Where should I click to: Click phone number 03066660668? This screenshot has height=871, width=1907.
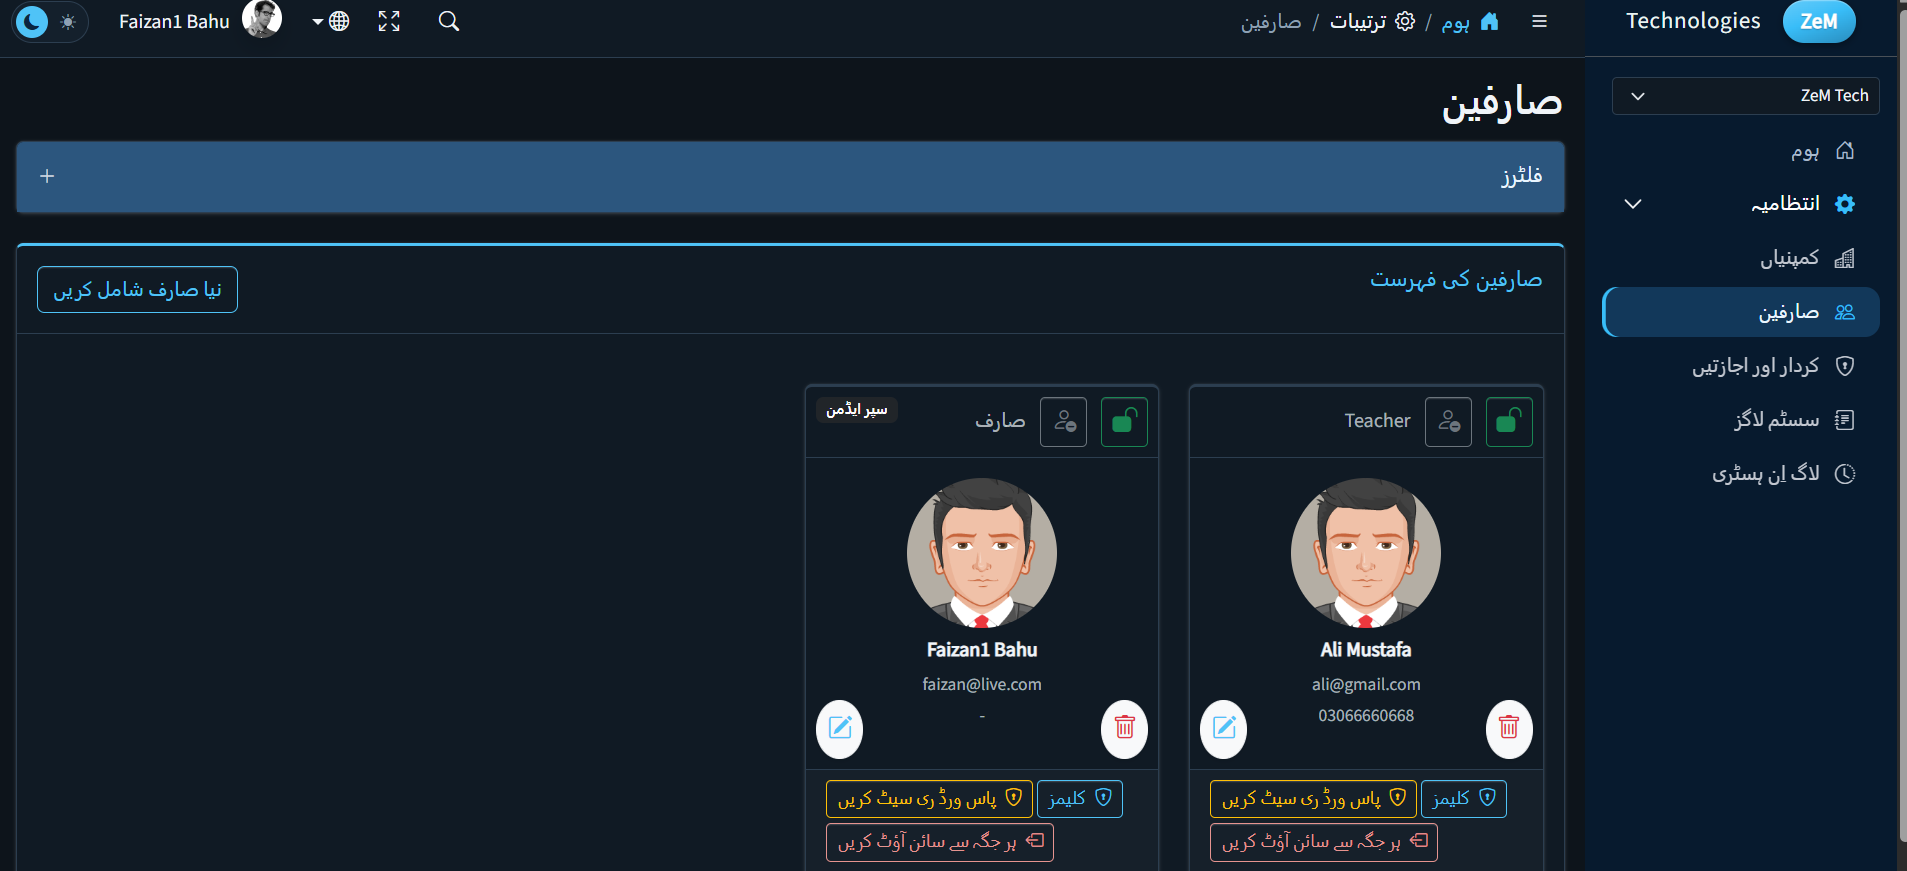click(x=1366, y=716)
